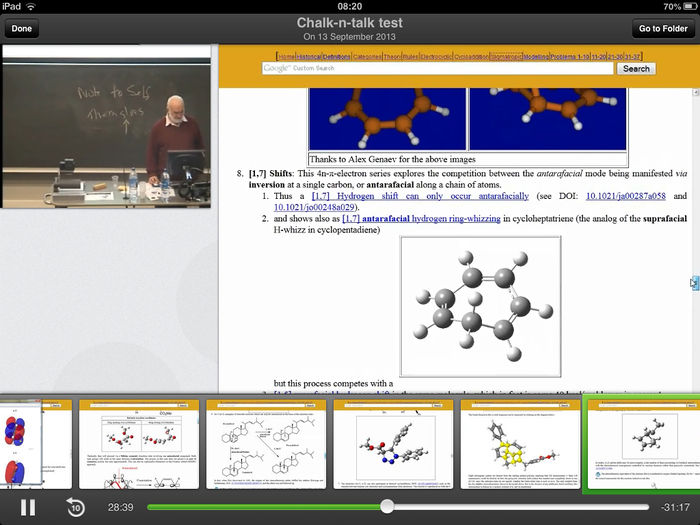The height and width of the screenshot is (525, 700).
Task: Click the remaining time -31:17 label
Action: coord(675,508)
